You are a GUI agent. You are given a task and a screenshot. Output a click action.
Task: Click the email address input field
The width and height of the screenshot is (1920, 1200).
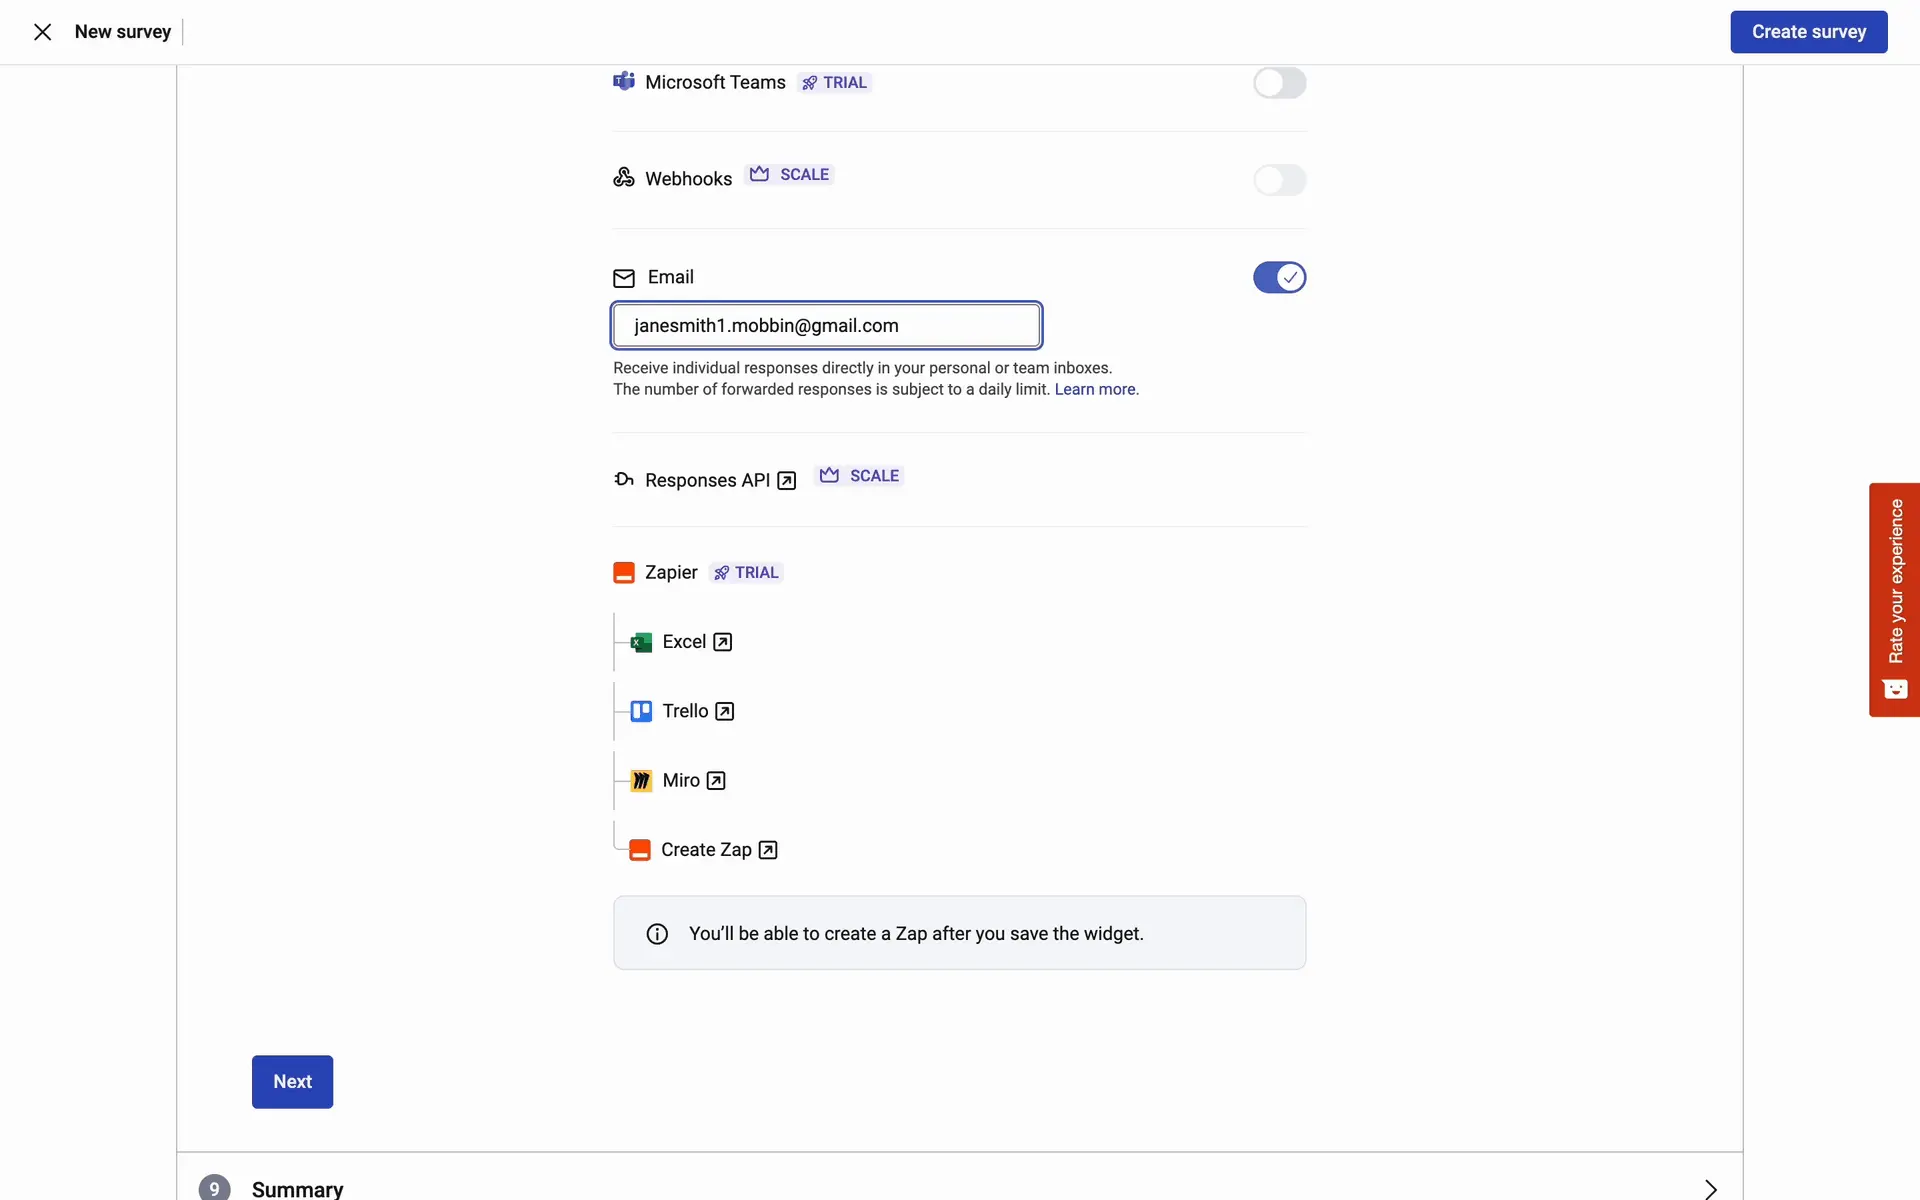pyautogui.click(x=826, y=326)
